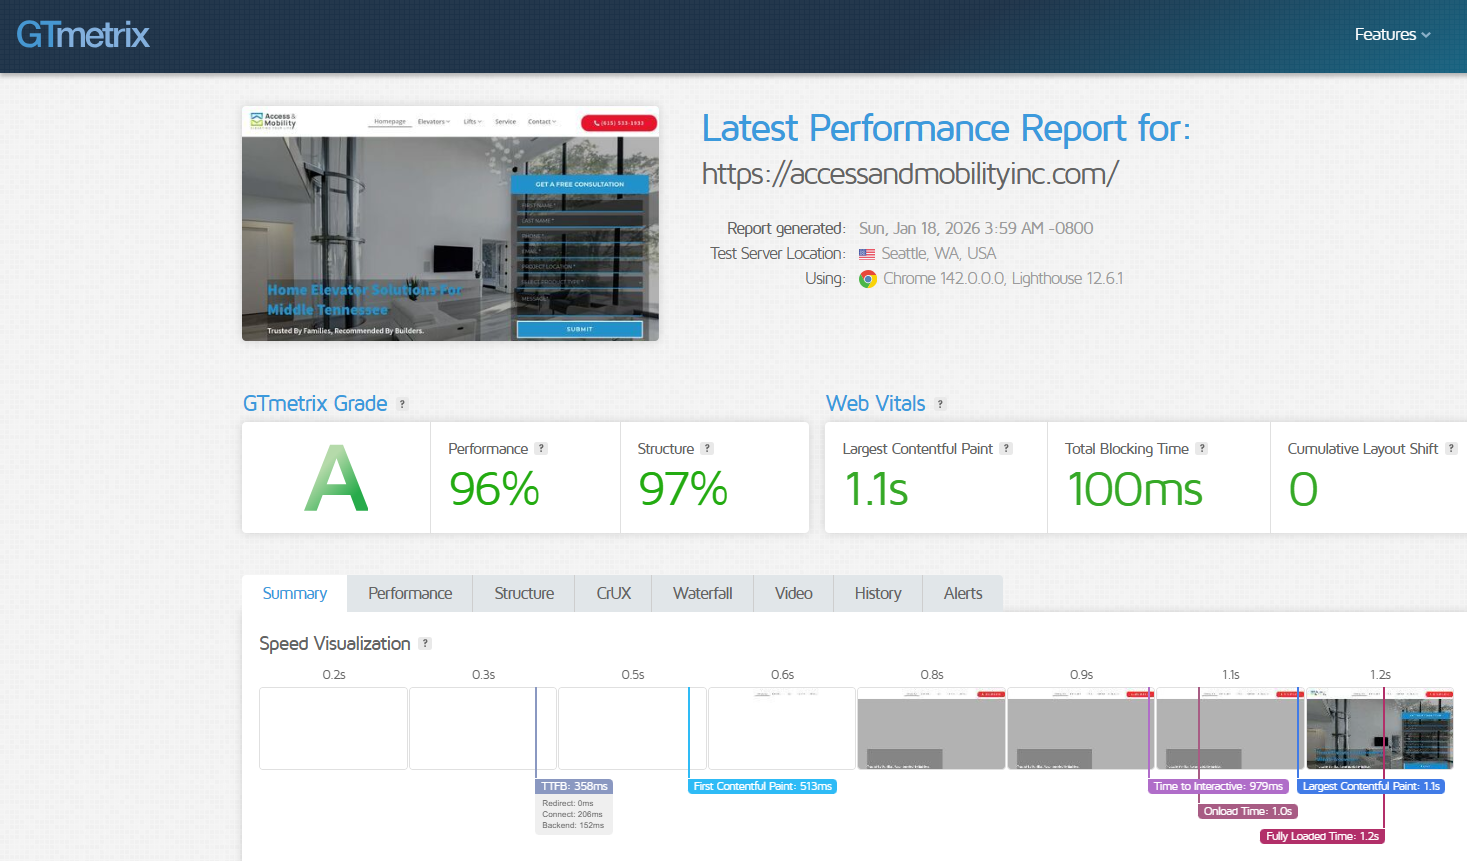This screenshot has width=1467, height=861.
Task: Select the 0.2s filmstrip frame
Action: 333,729
